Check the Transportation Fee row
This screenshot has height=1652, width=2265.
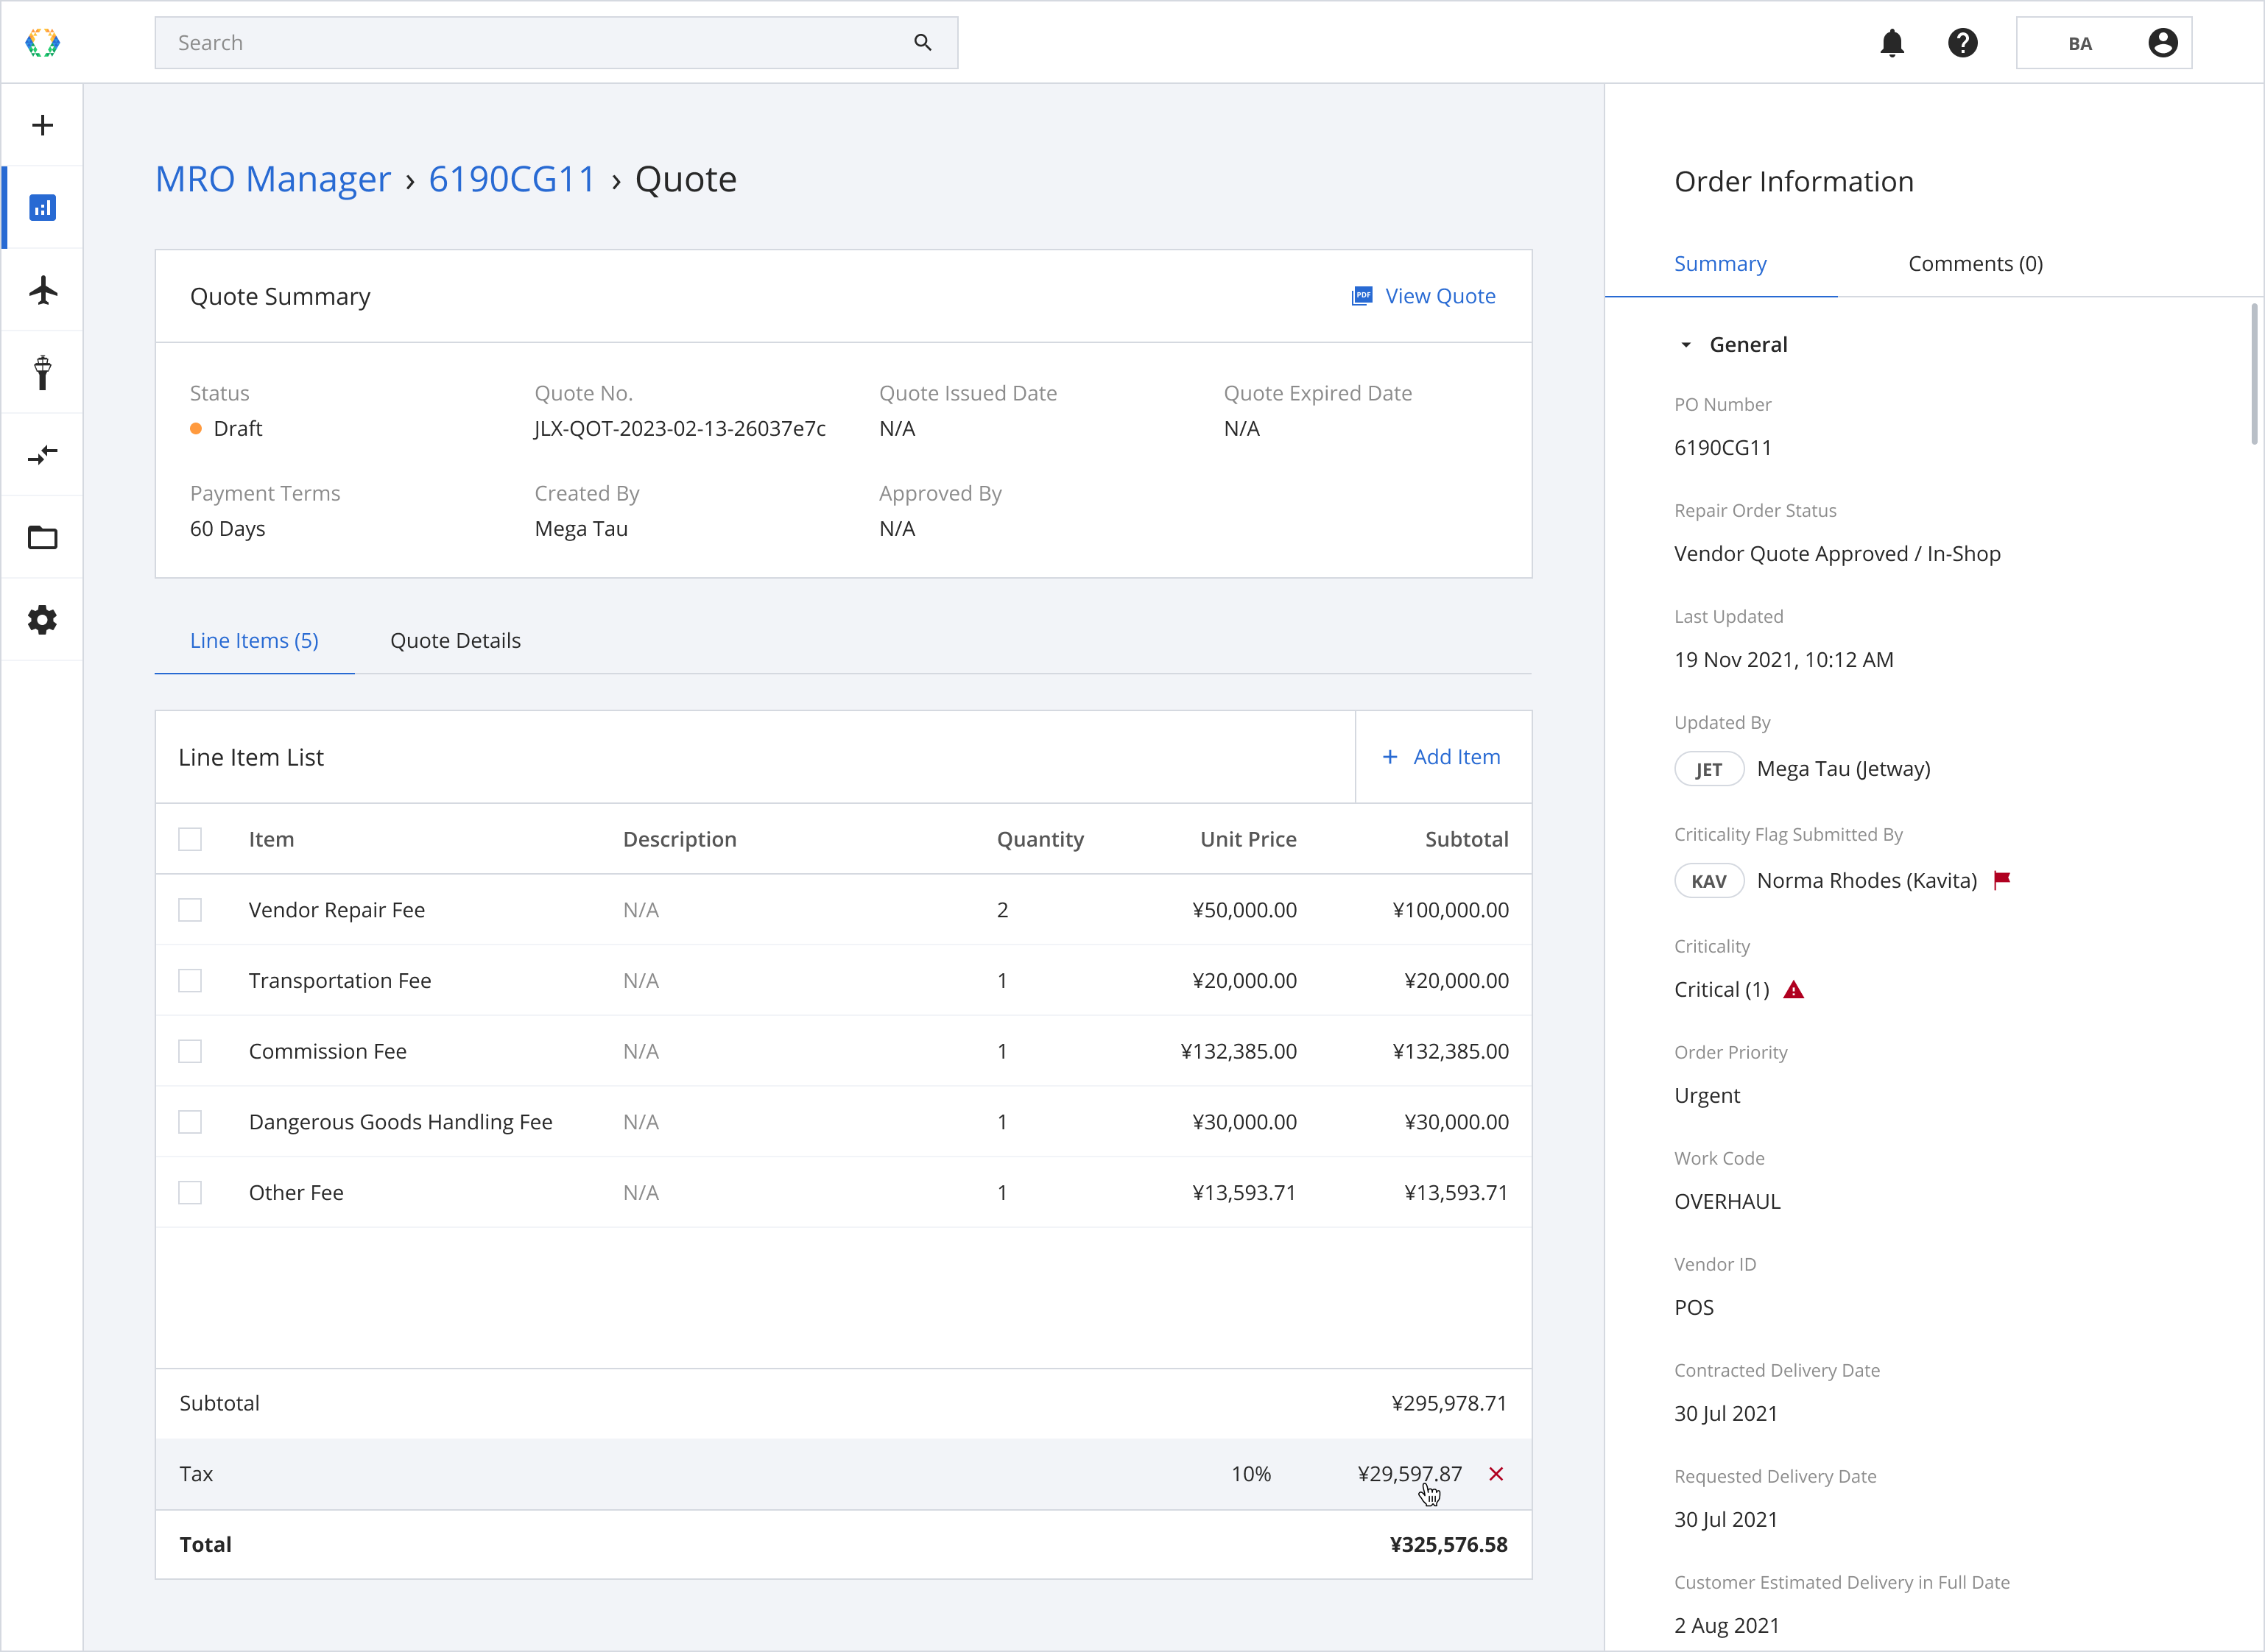tap(190, 981)
